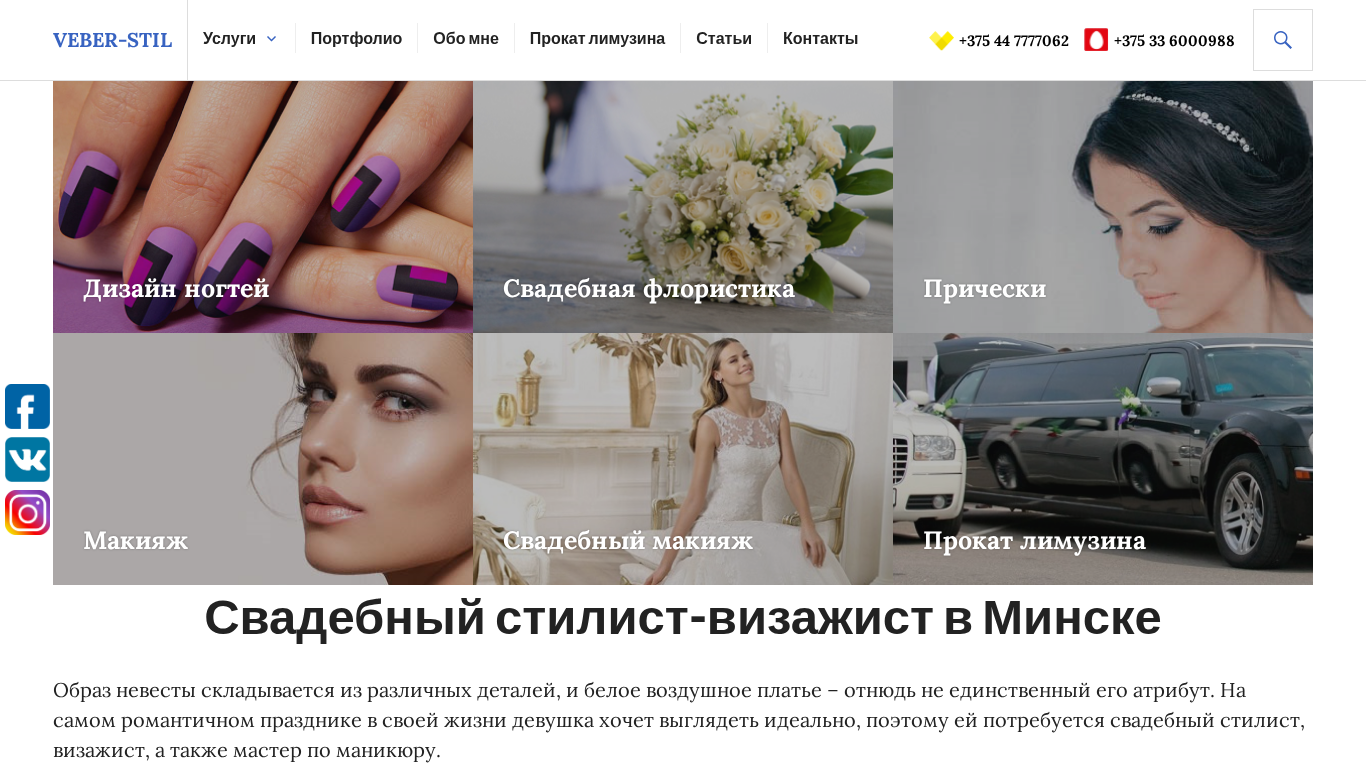Open the Instagram social icon

[x=27, y=513]
